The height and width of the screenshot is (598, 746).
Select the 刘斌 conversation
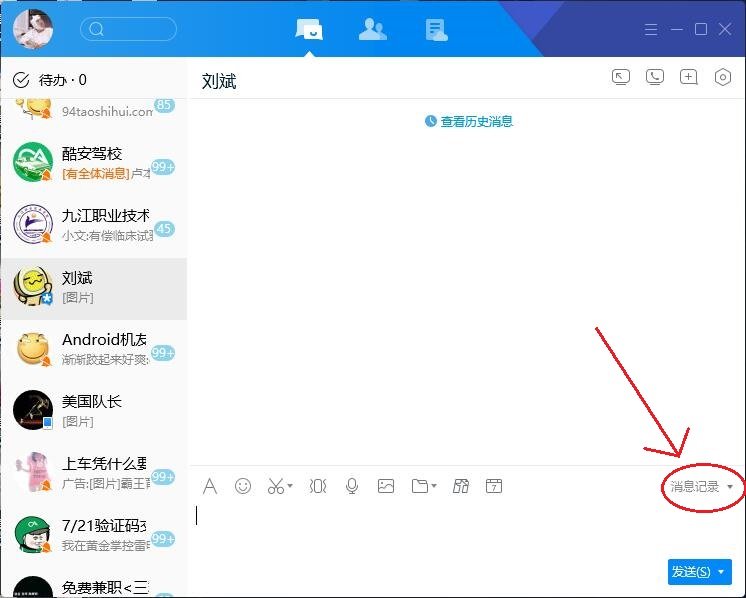click(94, 289)
